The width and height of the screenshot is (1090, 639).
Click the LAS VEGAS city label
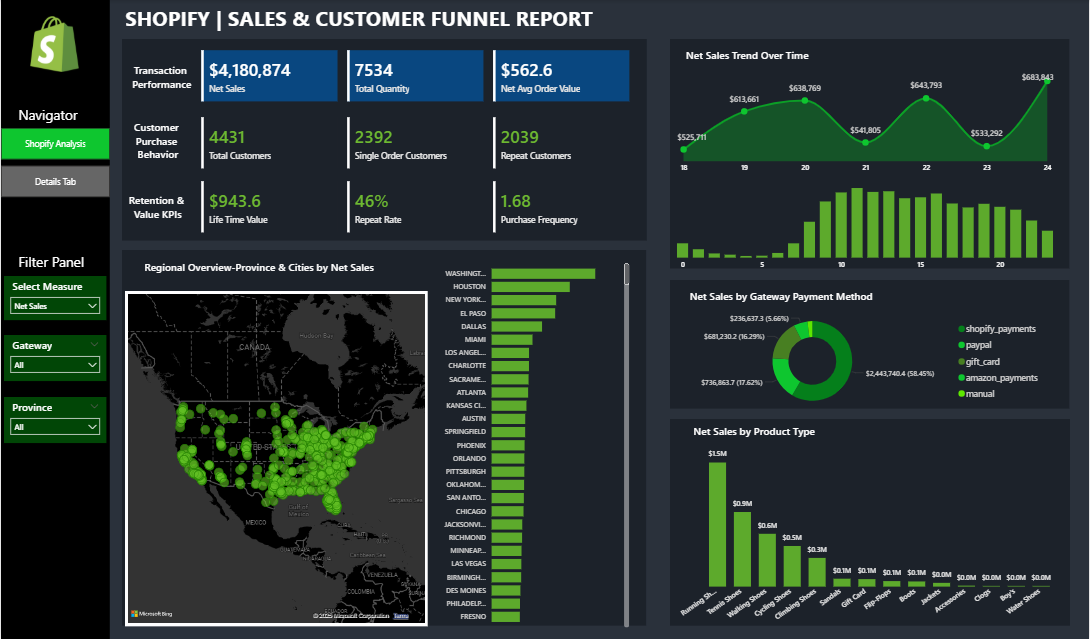[x=469, y=564]
